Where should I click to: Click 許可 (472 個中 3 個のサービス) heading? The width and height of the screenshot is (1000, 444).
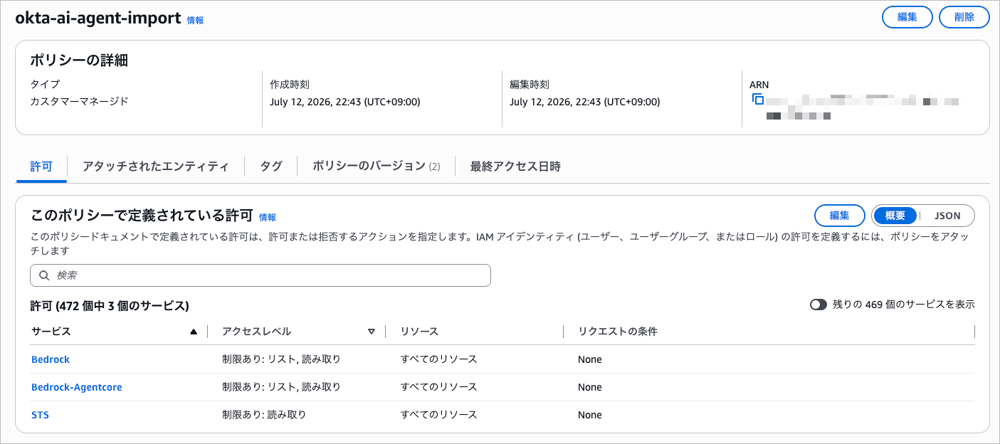click(110, 306)
